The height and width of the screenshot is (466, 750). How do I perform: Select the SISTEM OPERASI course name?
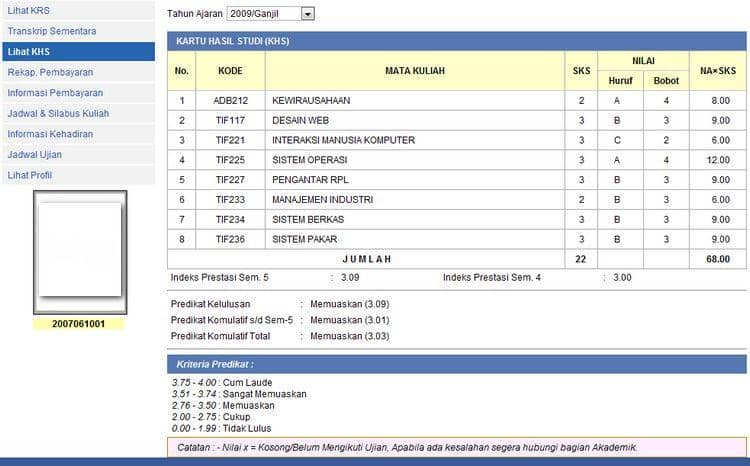(310, 160)
